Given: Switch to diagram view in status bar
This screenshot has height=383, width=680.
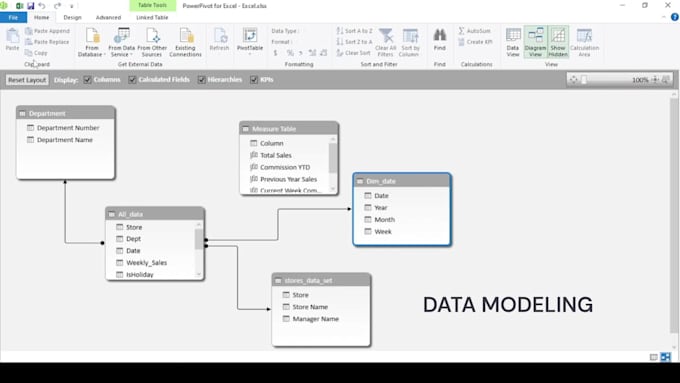Looking at the screenshot, I should click(x=666, y=357).
